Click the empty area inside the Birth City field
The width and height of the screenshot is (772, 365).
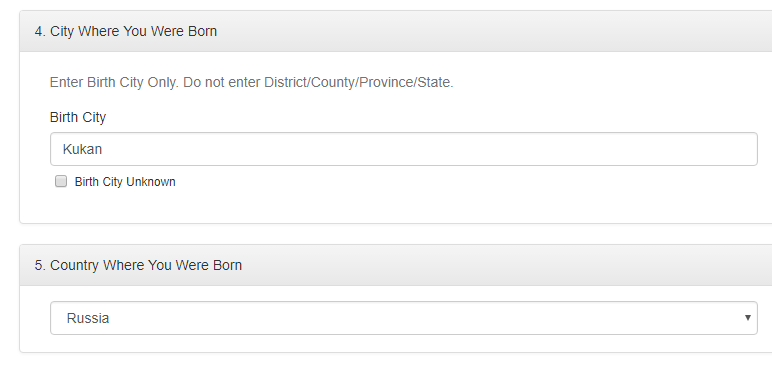tap(428, 149)
